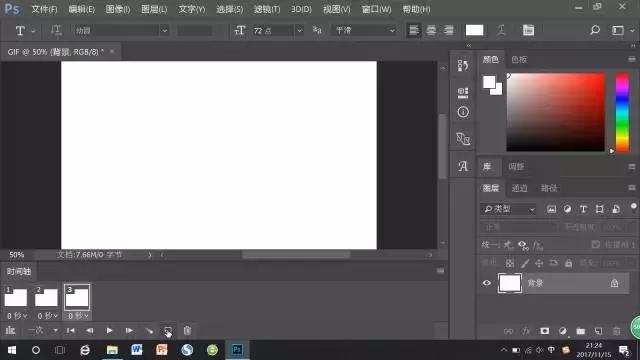Toggle the layer filter on/off switch
The image size is (640, 360).
point(633,207)
